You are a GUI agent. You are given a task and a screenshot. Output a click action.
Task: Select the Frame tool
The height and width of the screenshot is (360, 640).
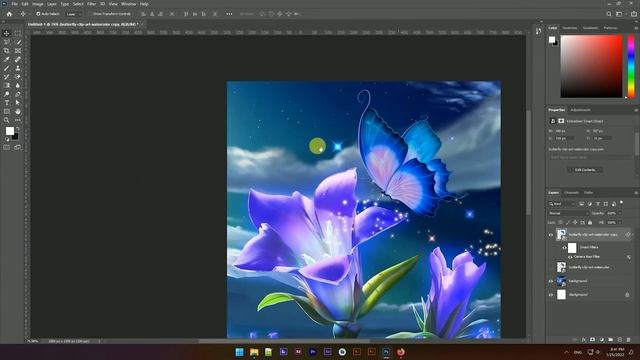pyautogui.click(x=18, y=51)
